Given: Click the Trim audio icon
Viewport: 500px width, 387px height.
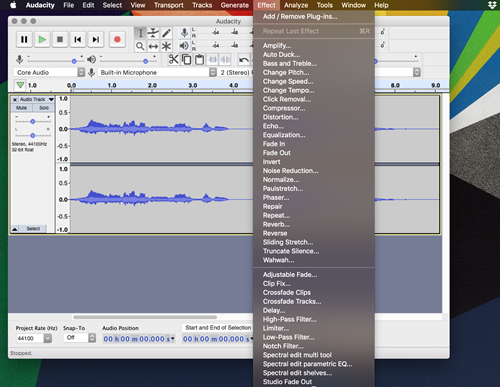Looking at the screenshot, I should [212, 59].
